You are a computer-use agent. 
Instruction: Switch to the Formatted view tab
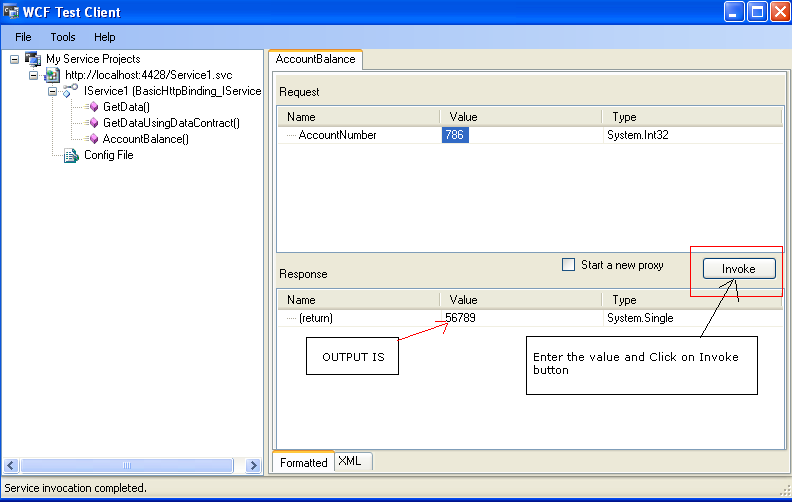click(304, 462)
